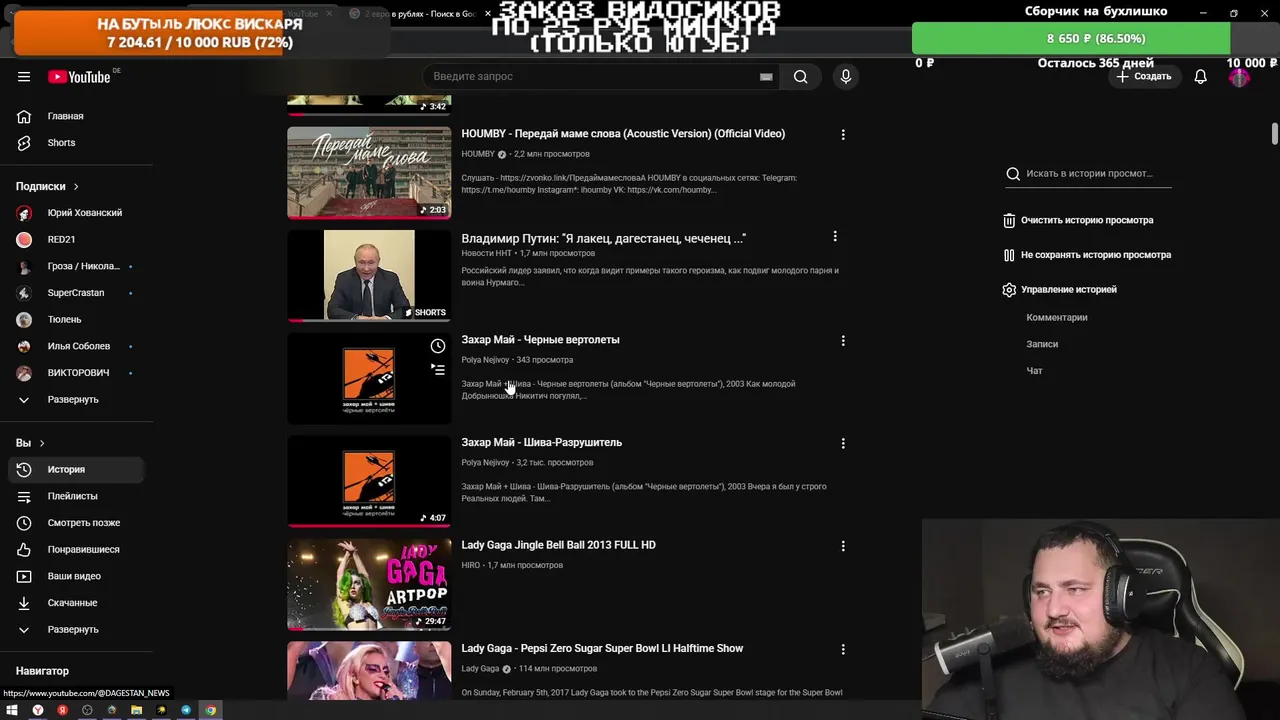1280x720 pixels.
Task: Click Chrome icon in taskbar
Action: pos(210,711)
